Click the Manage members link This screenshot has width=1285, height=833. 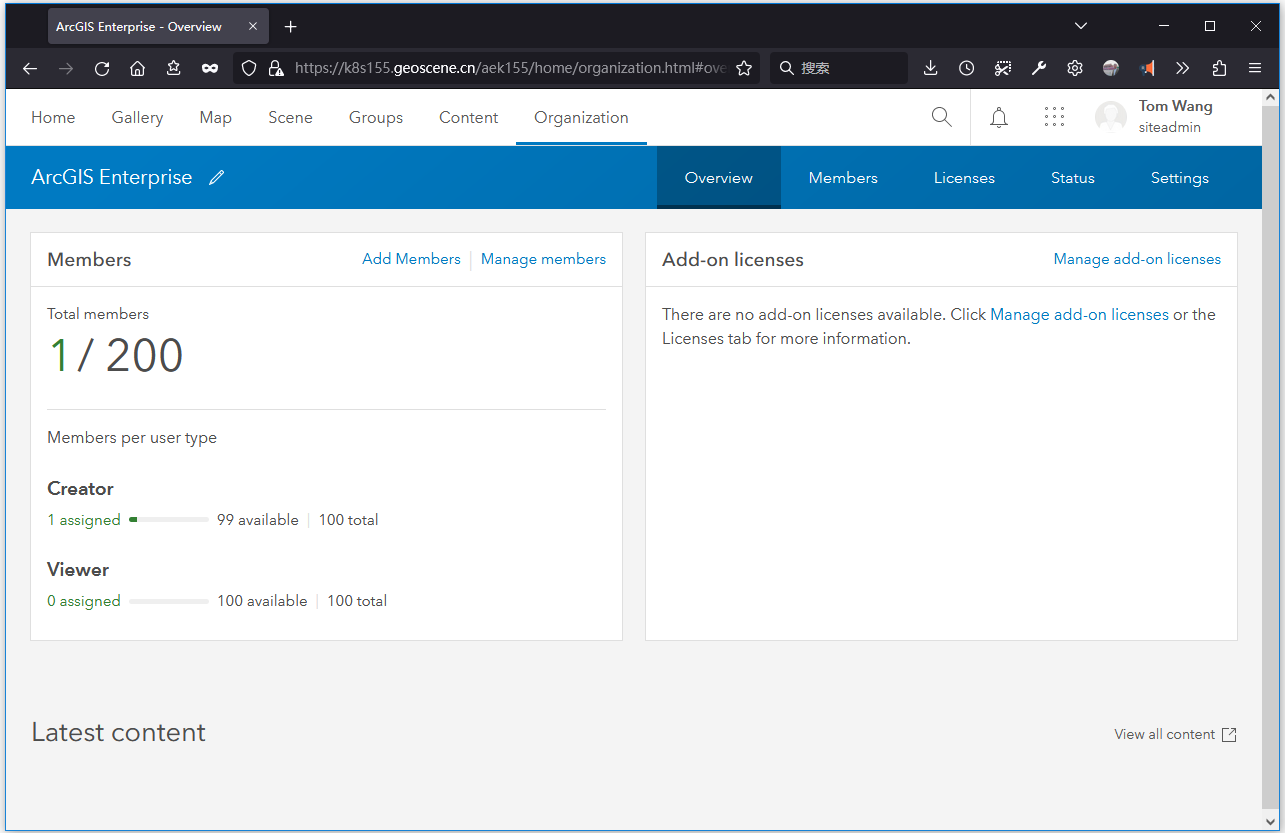click(x=543, y=259)
